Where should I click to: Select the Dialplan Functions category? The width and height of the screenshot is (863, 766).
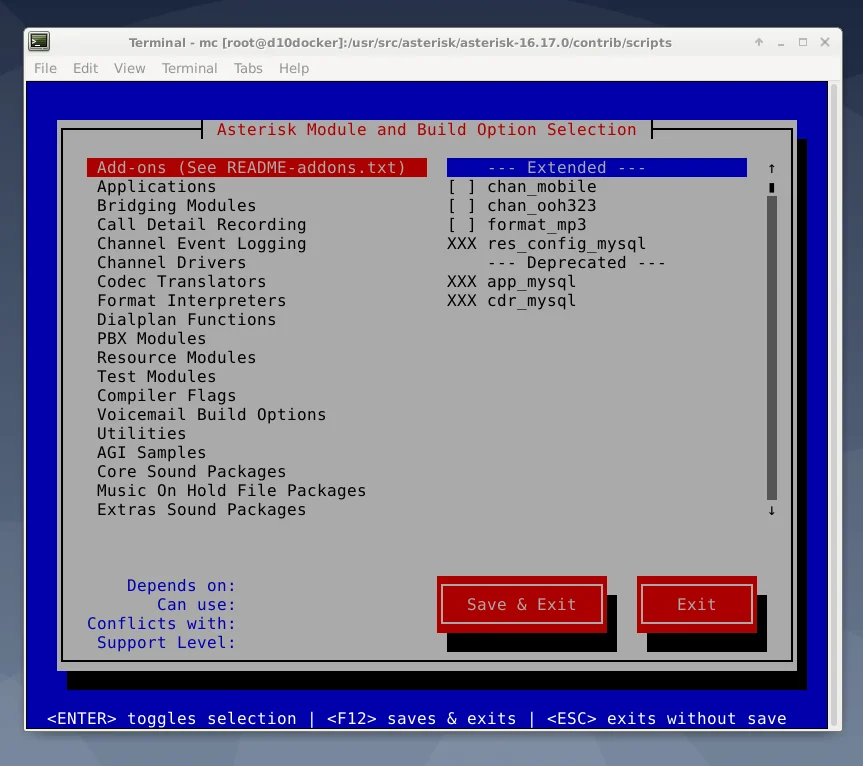(186, 320)
